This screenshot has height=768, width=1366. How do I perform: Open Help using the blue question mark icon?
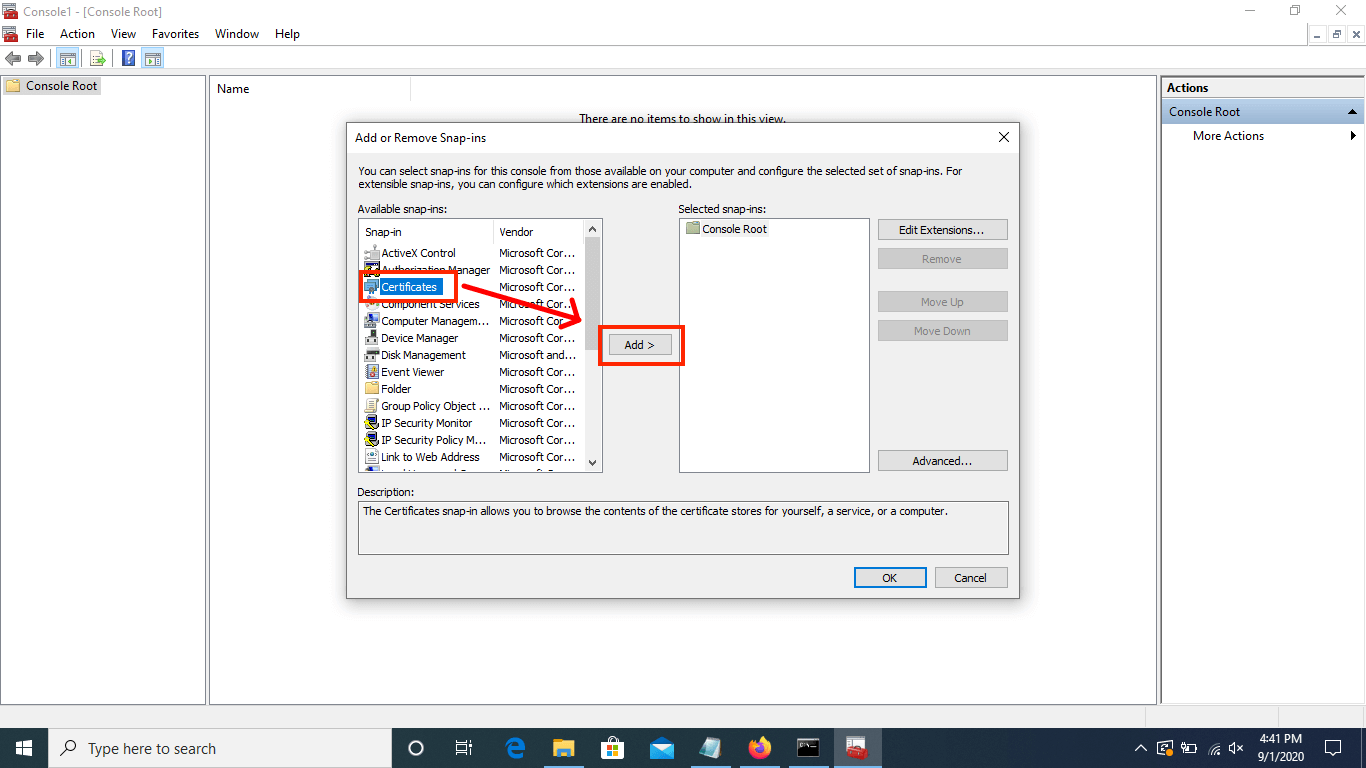point(127,57)
